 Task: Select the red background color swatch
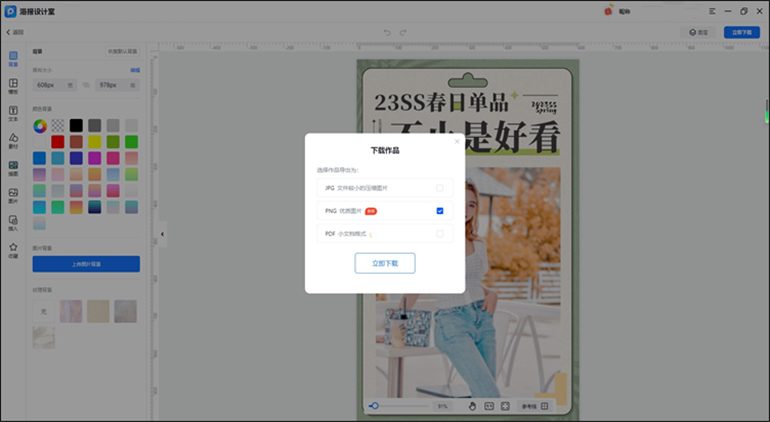pos(58,142)
